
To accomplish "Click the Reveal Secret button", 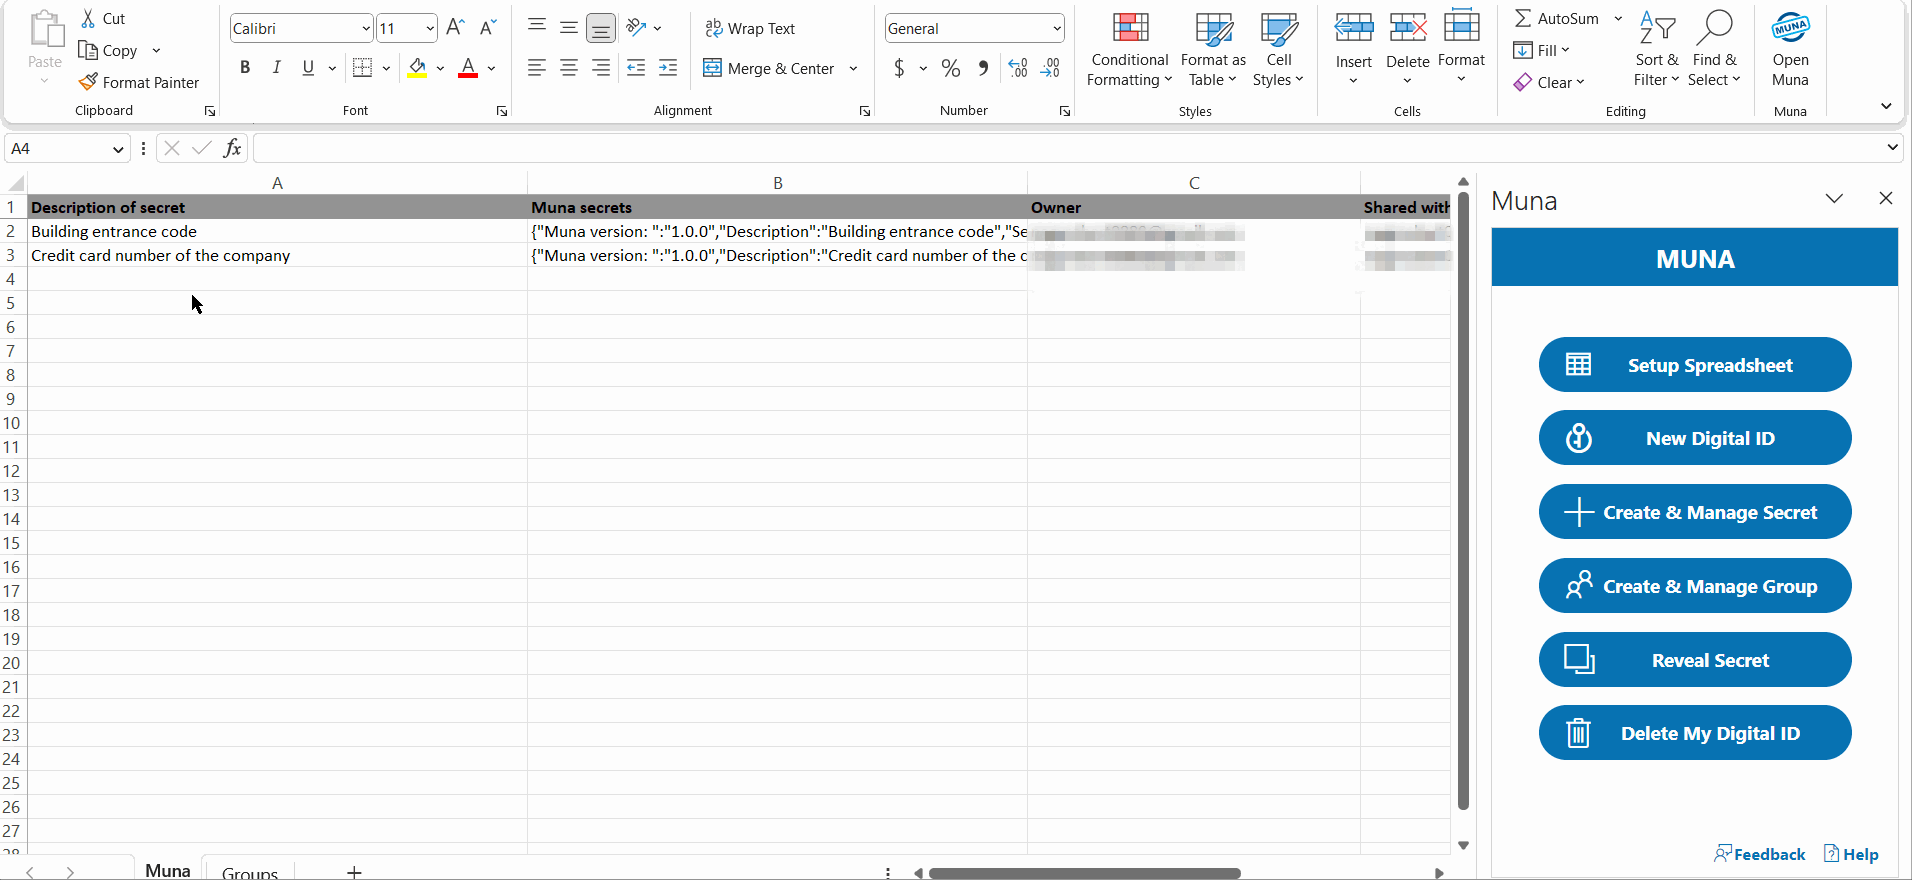I will 1695,660.
